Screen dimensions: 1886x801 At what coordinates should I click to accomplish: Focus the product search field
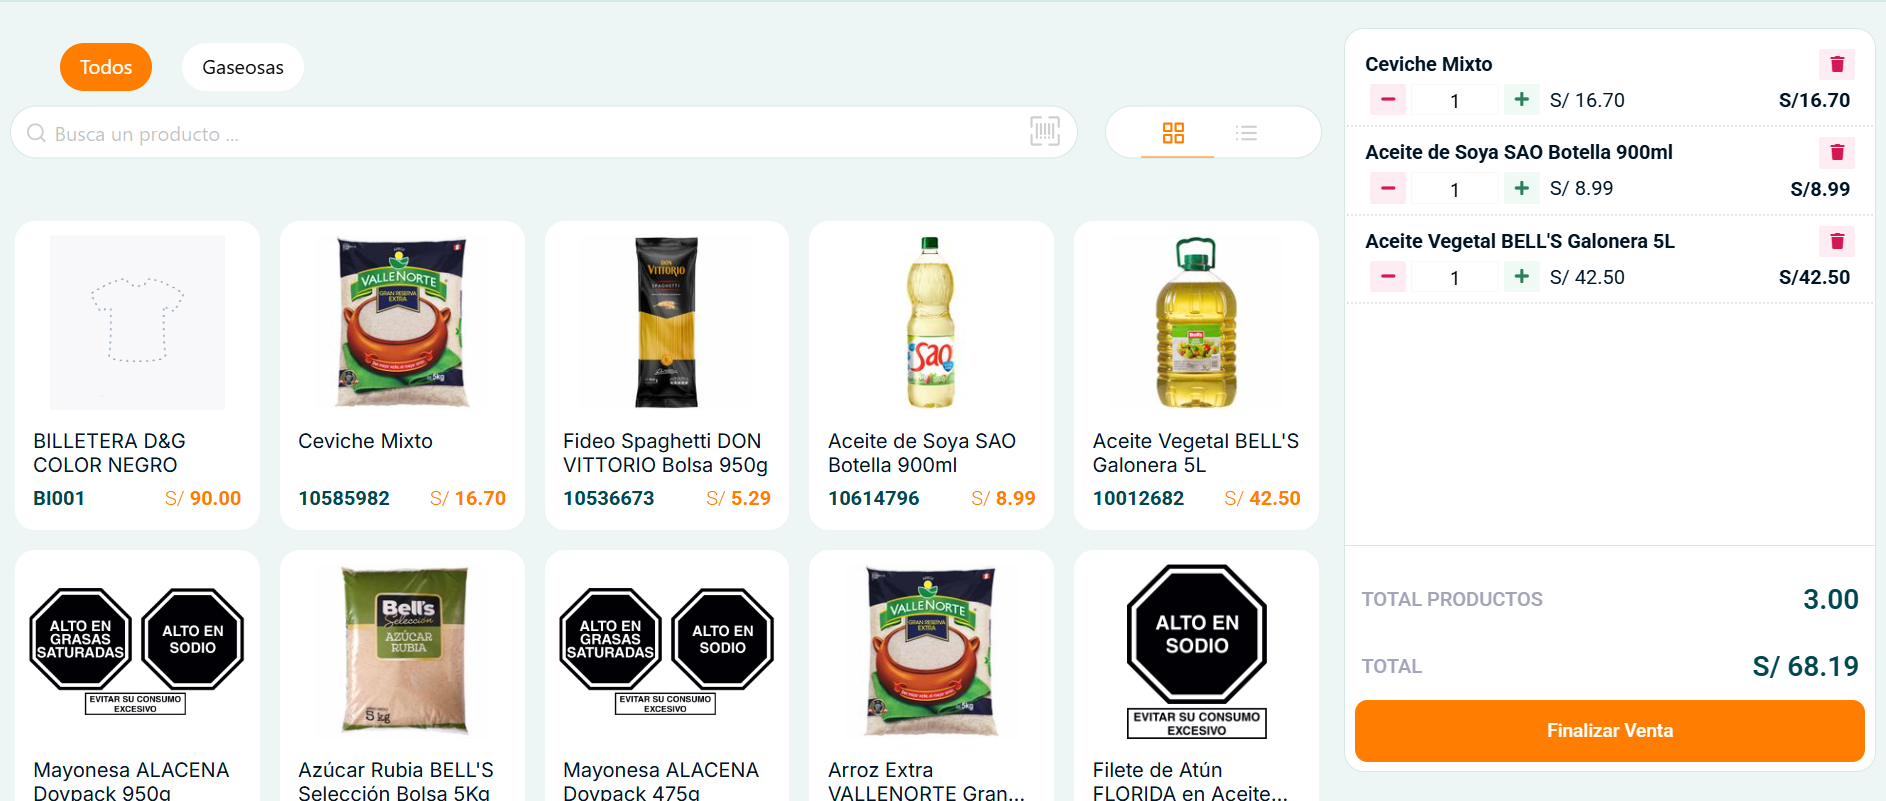[x=520, y=133]
